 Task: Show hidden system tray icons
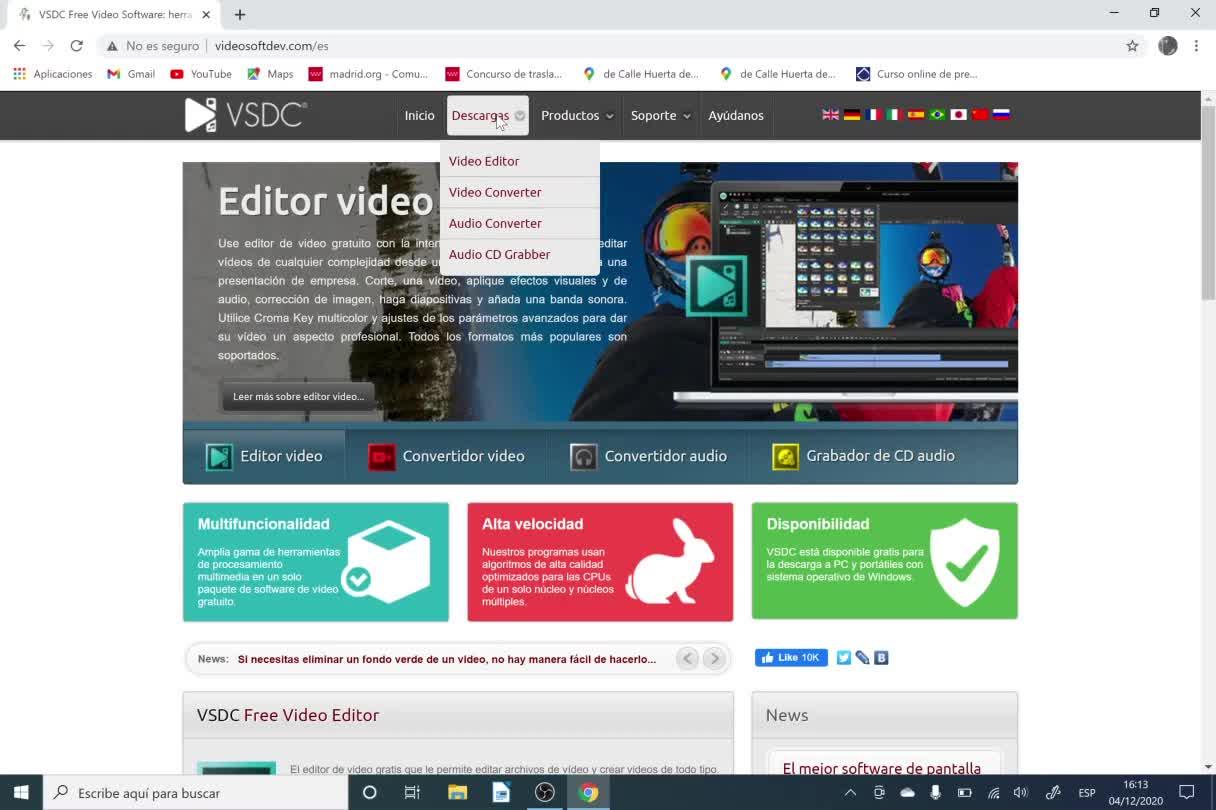coord(850,792)
